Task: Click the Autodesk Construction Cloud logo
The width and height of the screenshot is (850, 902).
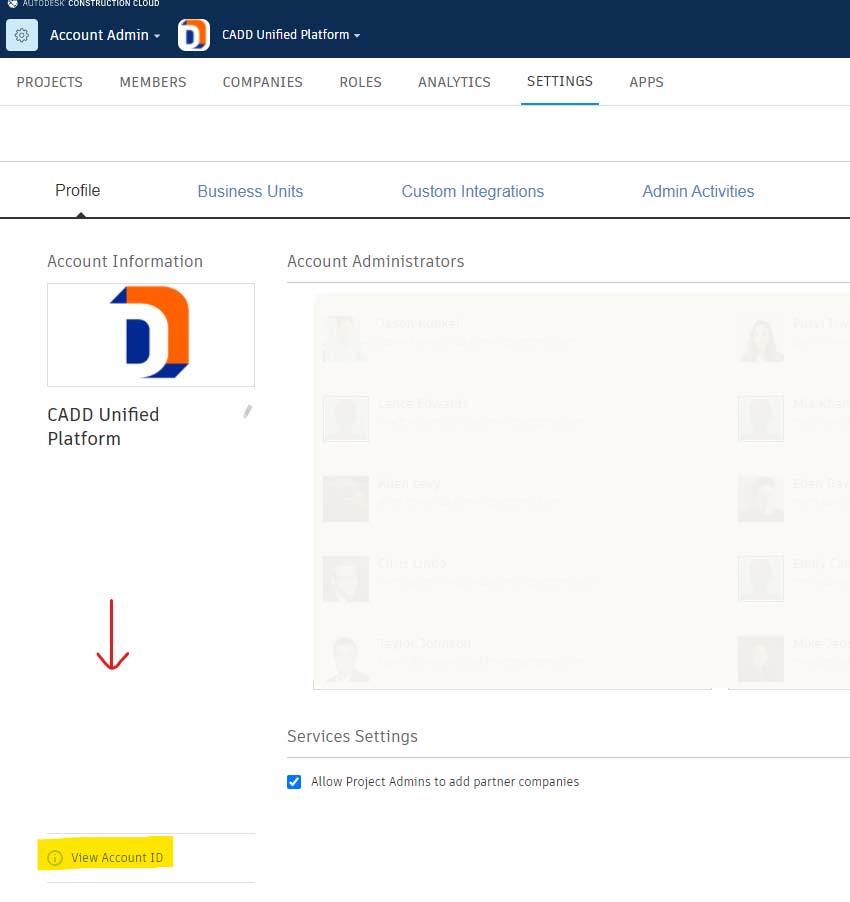Action: pyautogui.click(x=83, y=3)
